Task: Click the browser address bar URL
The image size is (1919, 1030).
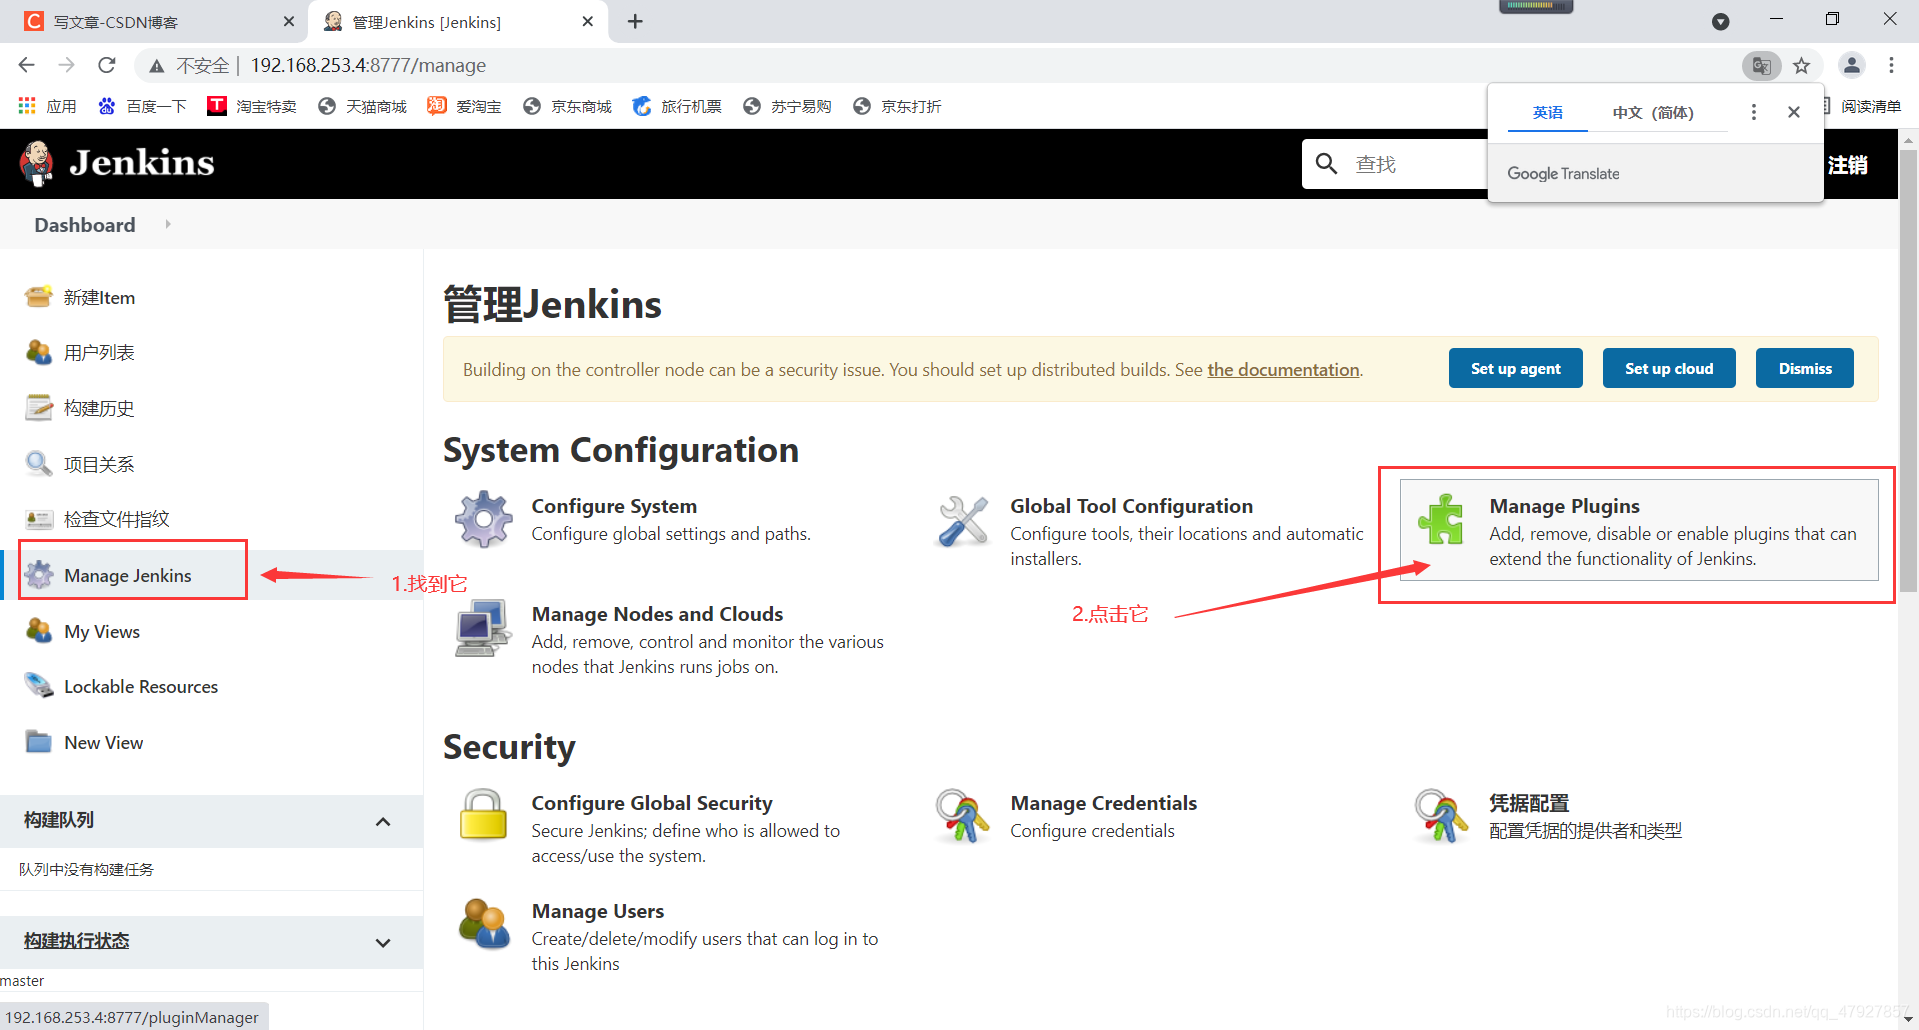Action: [x=368, y=65]
